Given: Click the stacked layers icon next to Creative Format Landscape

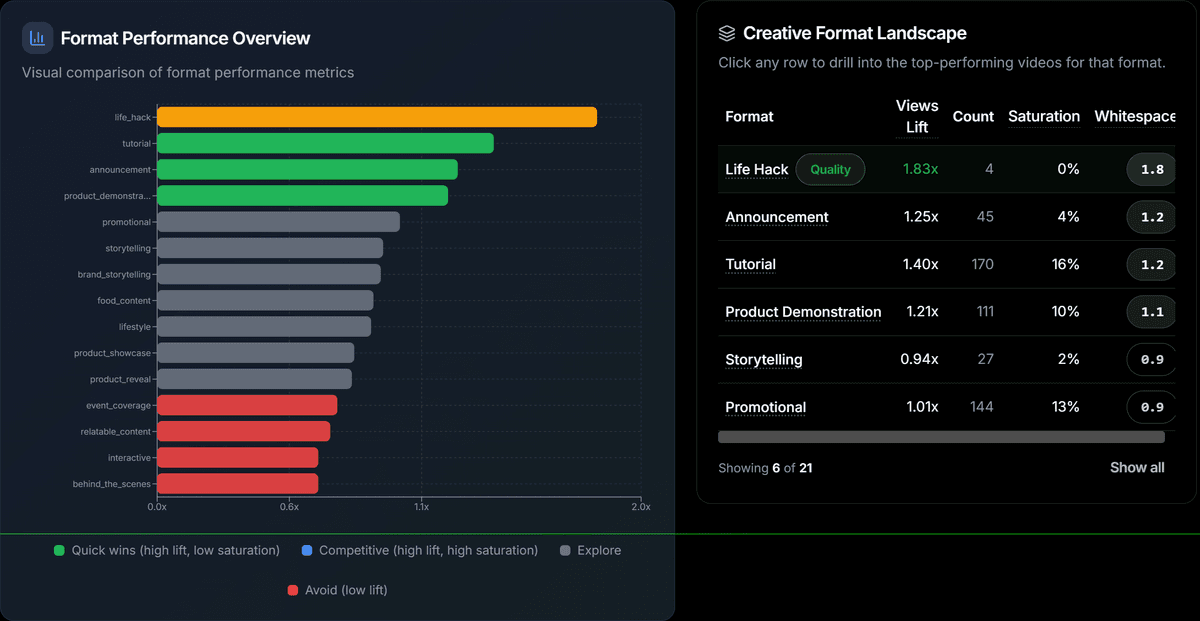Looking at the screenshot, I should pos(729,32).
